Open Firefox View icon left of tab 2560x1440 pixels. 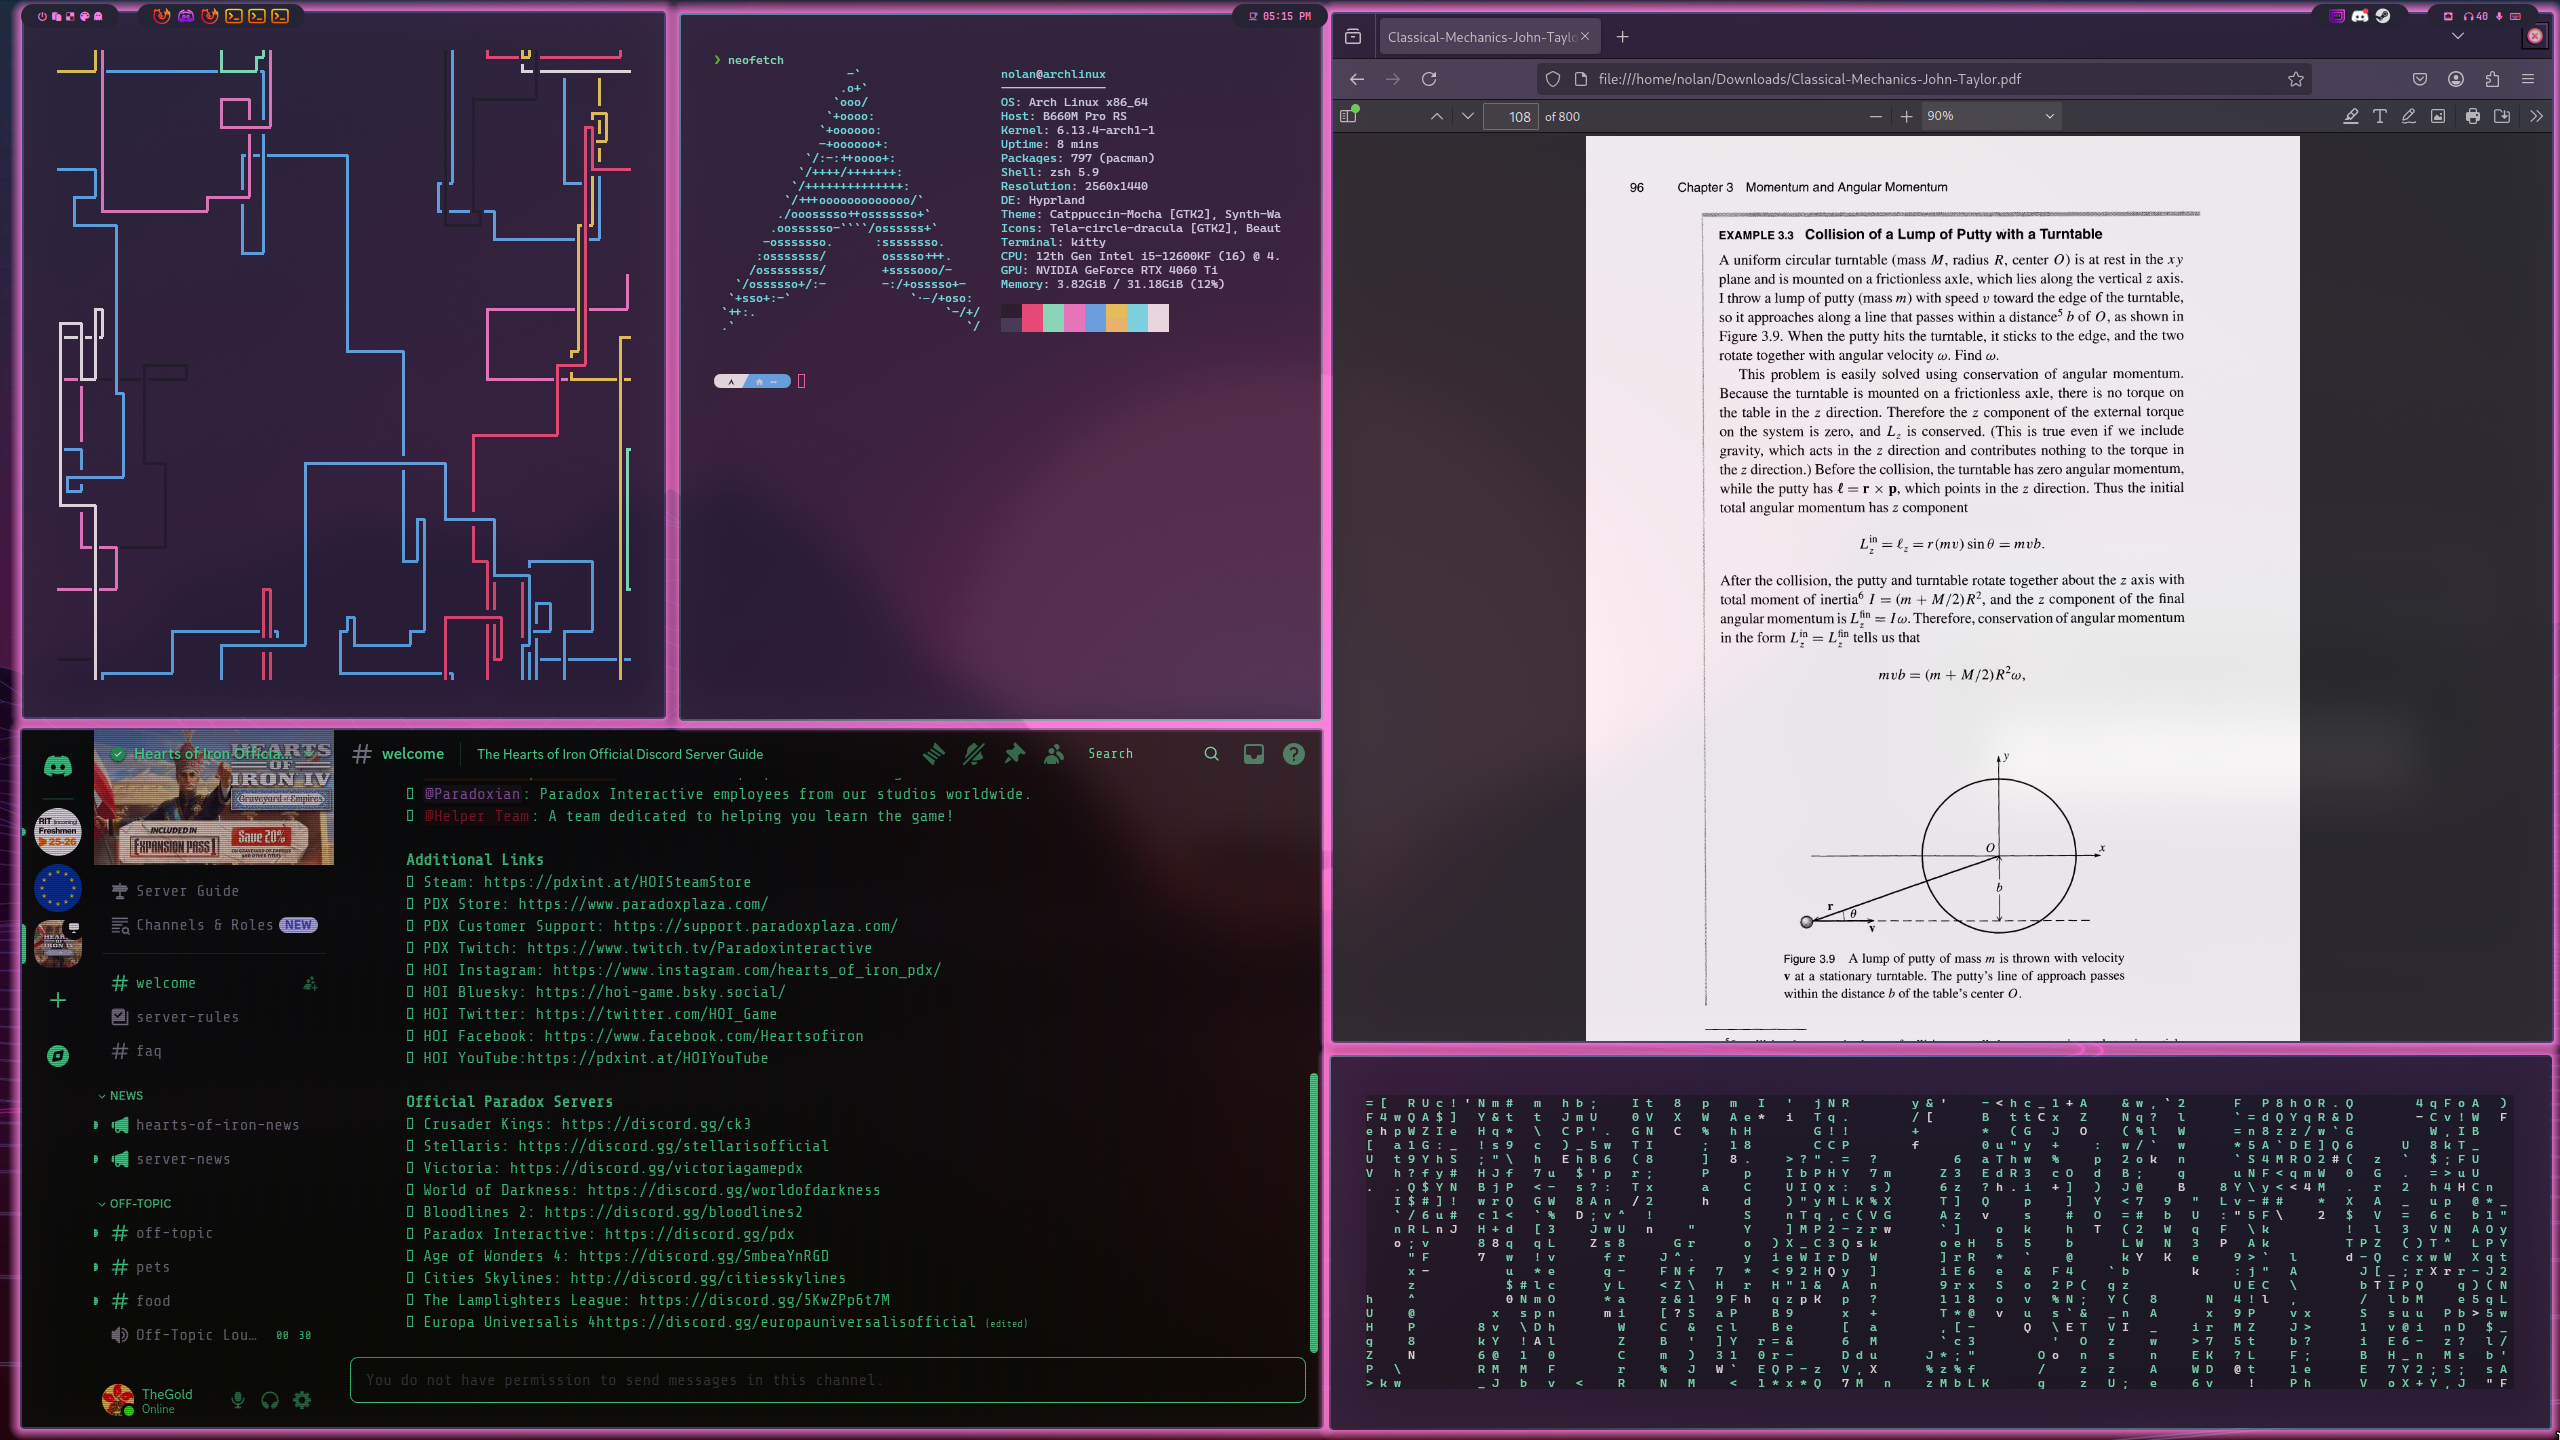click(x=1353, y=37)
